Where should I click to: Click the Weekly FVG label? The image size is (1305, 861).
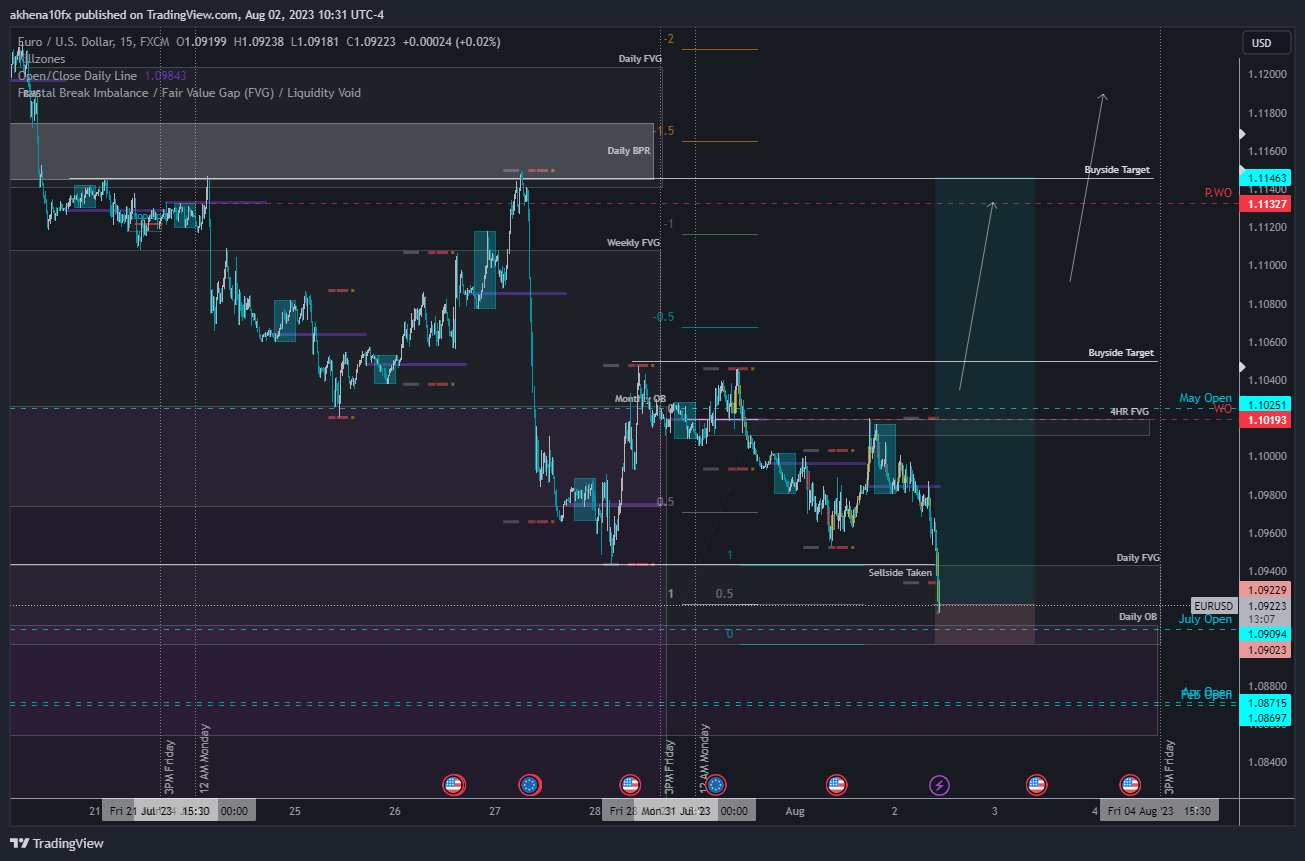tap(633, 243)
